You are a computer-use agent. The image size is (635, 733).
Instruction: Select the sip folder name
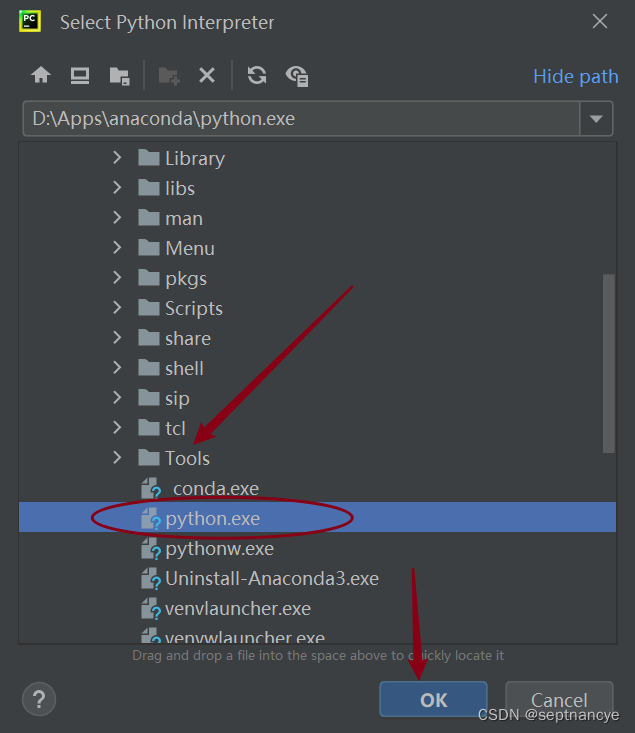click(x=177, y=399)
